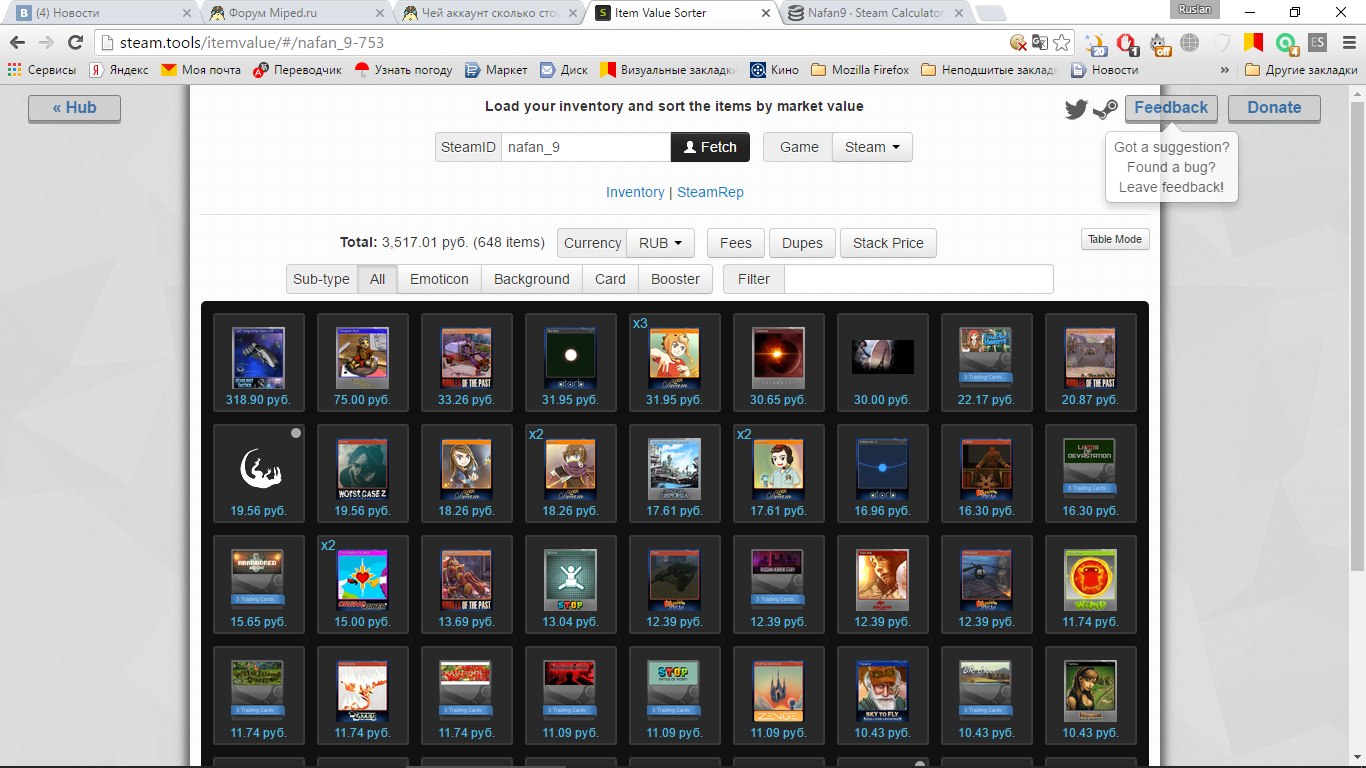The image size is (1366, 768).
Task: Filter items by Card sub-type
Action: [x=610, y=279]
